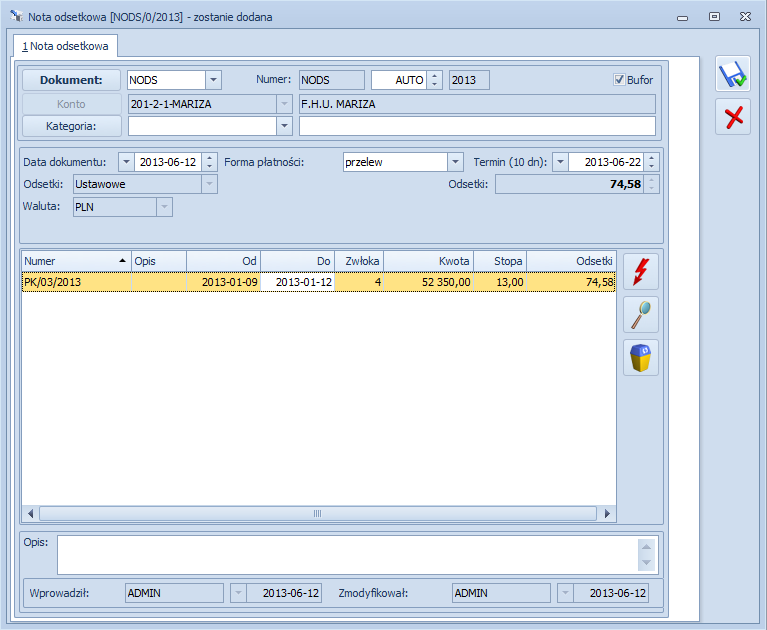Image resolution: width=767 pixels, height=630 pixels.
Task: Click the Data dokumentu 2013-06-12 field
Action: click(x=168, y=162)
